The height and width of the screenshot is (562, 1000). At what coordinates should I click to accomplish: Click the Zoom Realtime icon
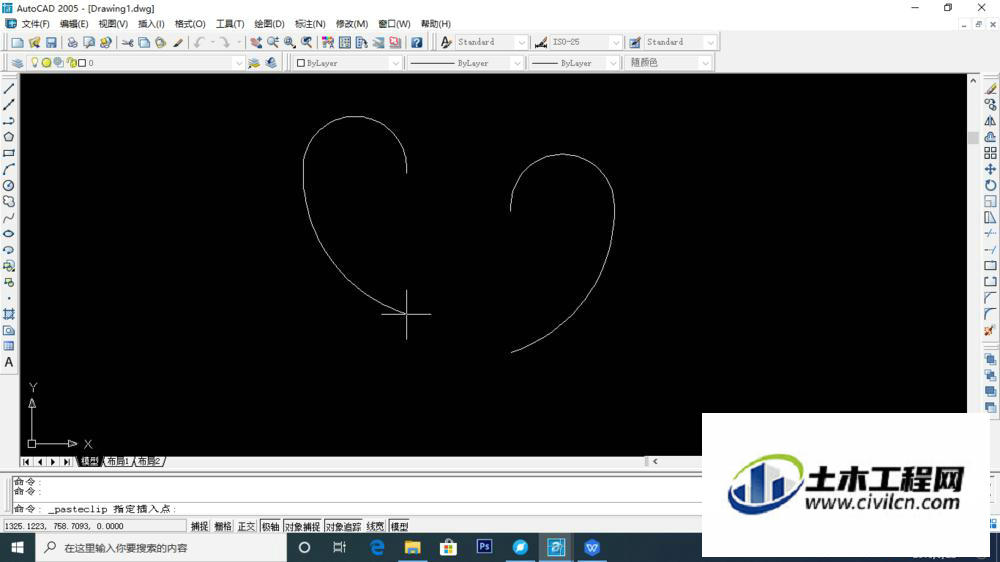(x=273, y=42)
